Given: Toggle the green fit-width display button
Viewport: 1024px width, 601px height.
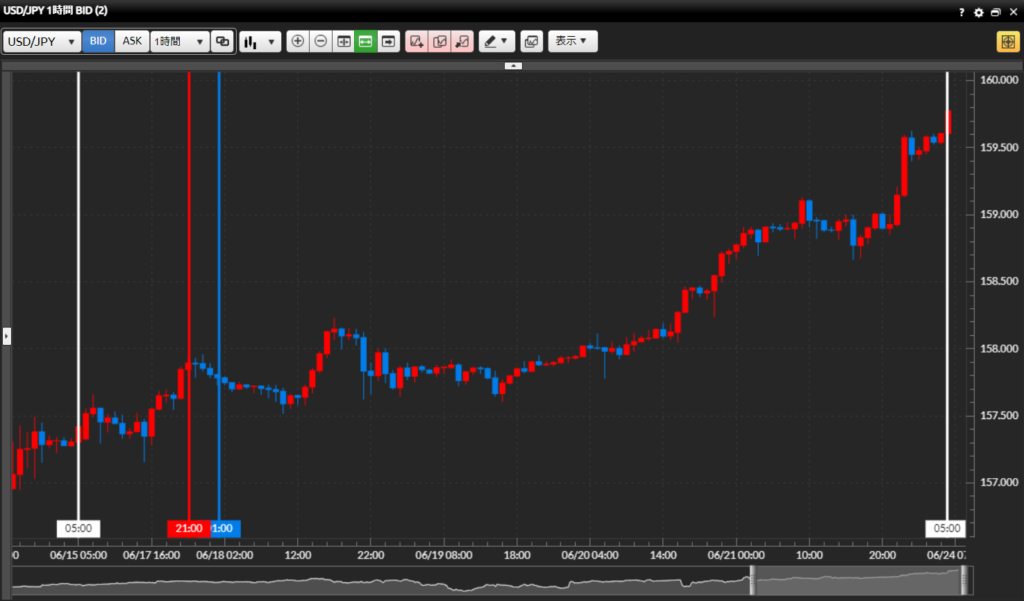Looking at the screenshot, I should click(x=366, y=42).
